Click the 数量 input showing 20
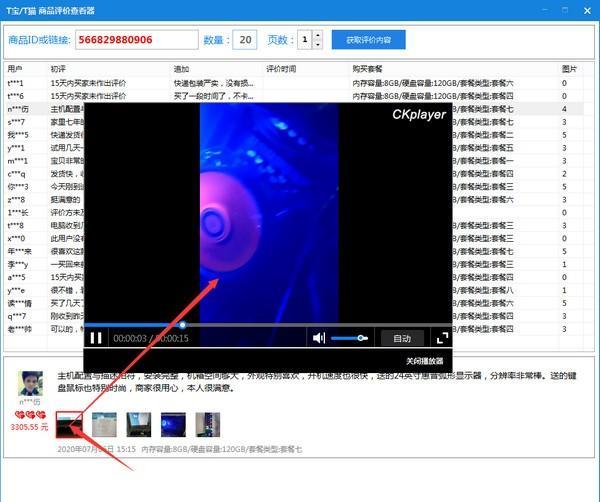This screenshot has width=600, height=502. tap(245, 40)
